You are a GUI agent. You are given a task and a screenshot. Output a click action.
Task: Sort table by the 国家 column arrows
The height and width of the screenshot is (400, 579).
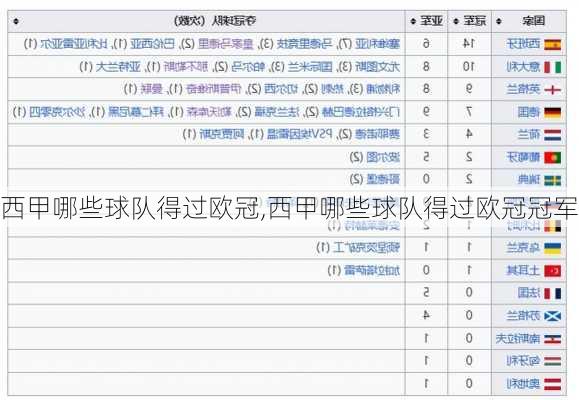499,21
